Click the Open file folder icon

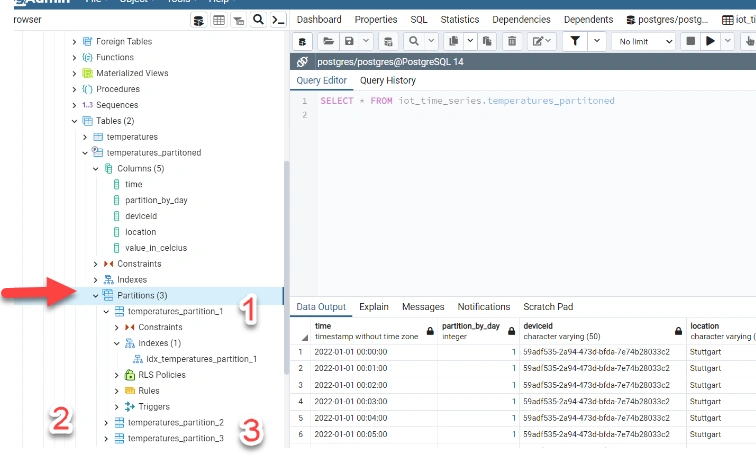coord(328,41)
